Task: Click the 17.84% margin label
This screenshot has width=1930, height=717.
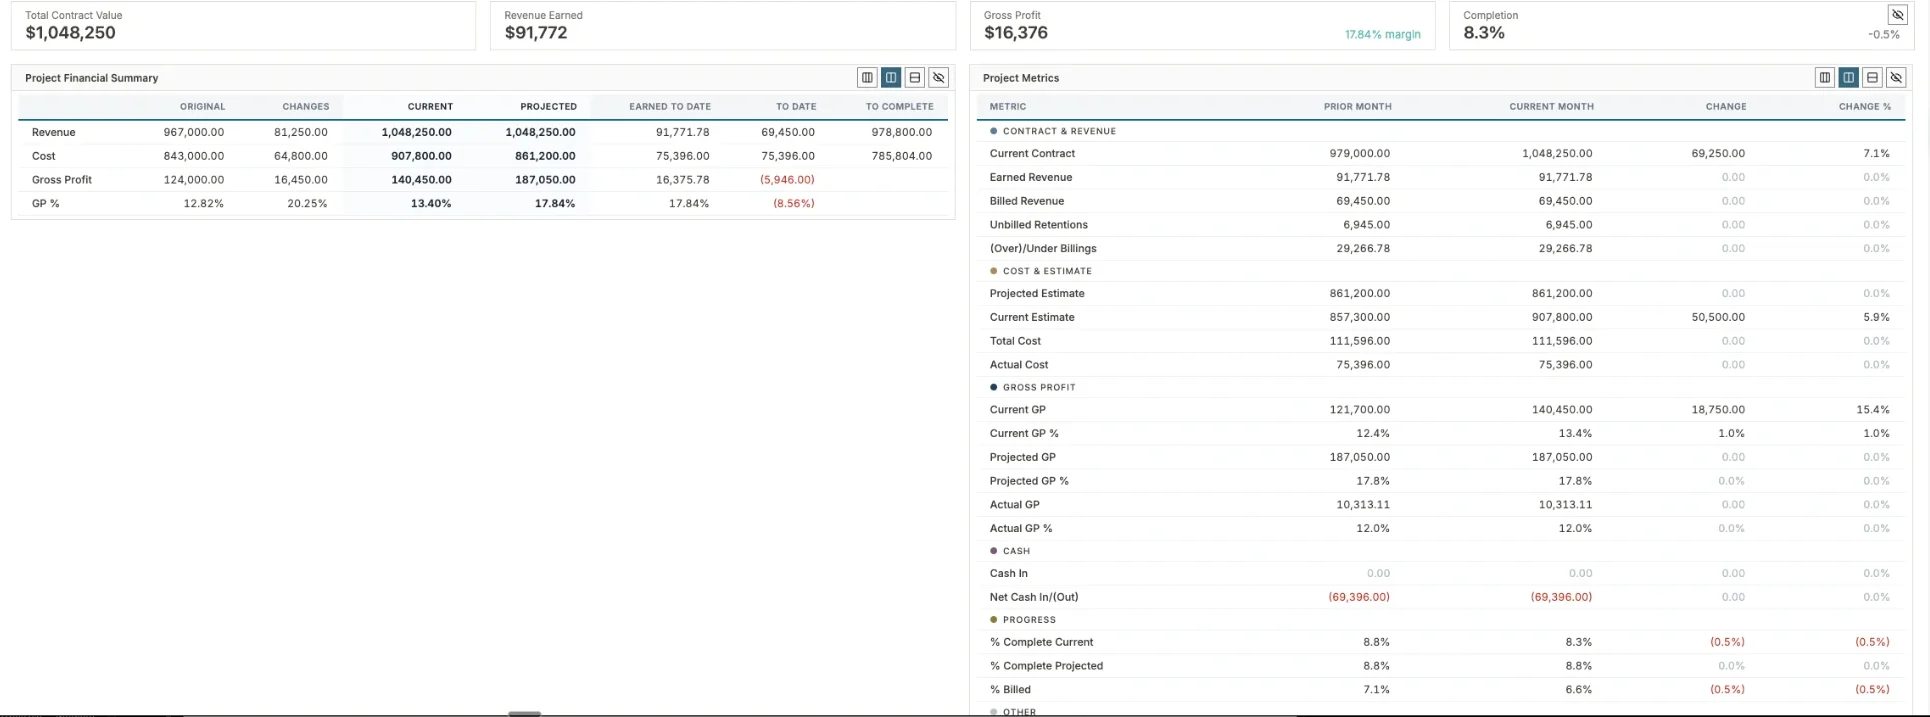Action: click(1382, 34)
